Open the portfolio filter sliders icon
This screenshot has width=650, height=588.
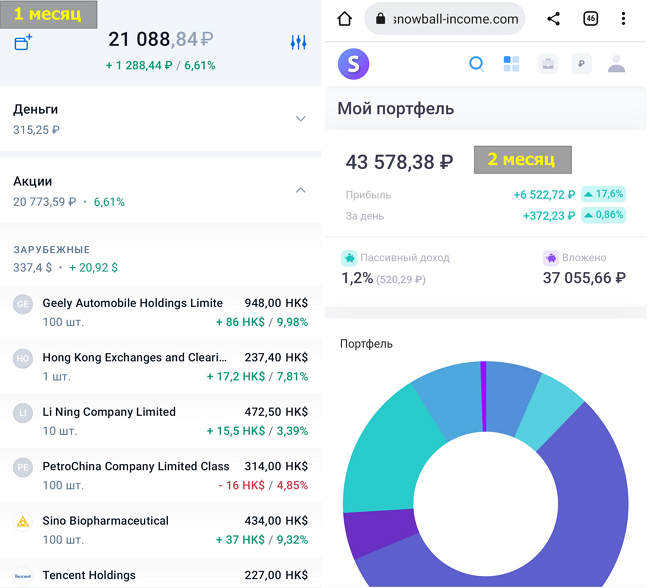pyautogui.click(x=298, y=42)
